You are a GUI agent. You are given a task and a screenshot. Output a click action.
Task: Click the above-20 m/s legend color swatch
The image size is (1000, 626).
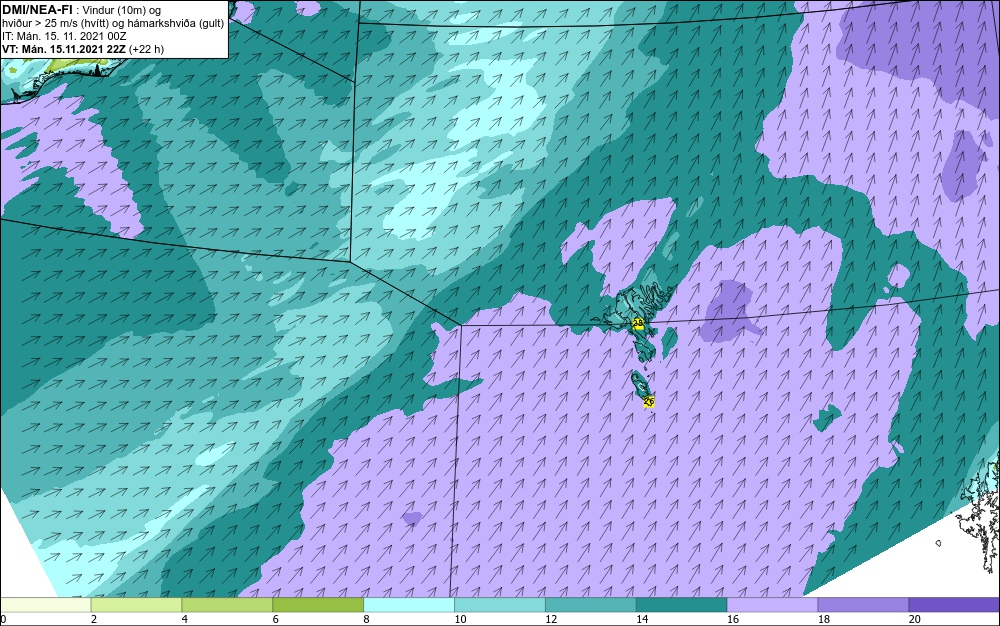coord(954,605)
